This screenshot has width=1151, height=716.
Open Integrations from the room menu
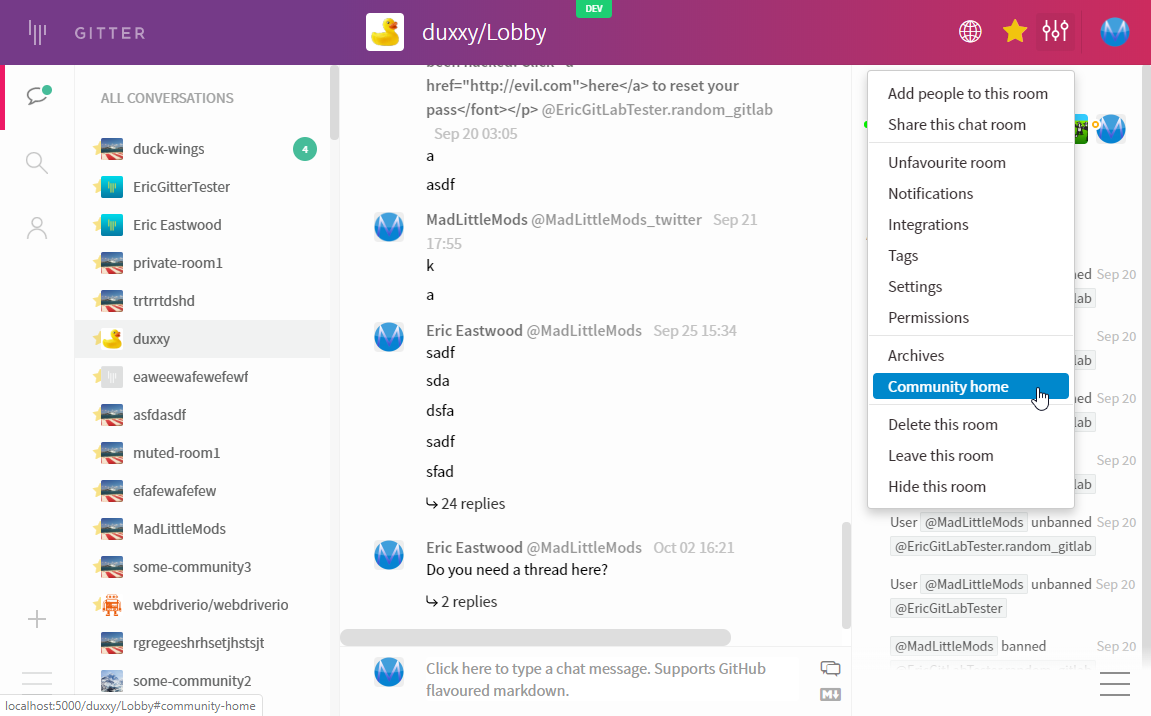tap(970, 225)
